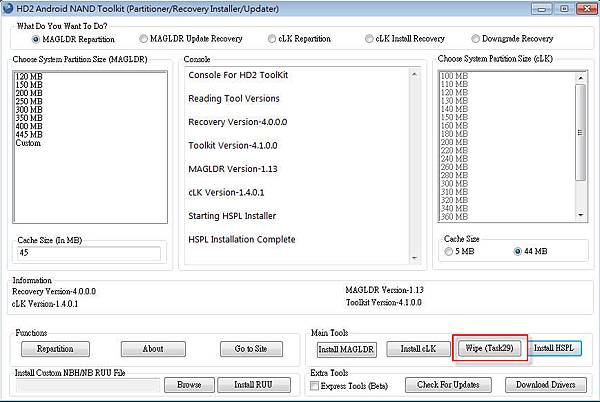Click the cLK list scrollbar down arrow

point(580,215)
